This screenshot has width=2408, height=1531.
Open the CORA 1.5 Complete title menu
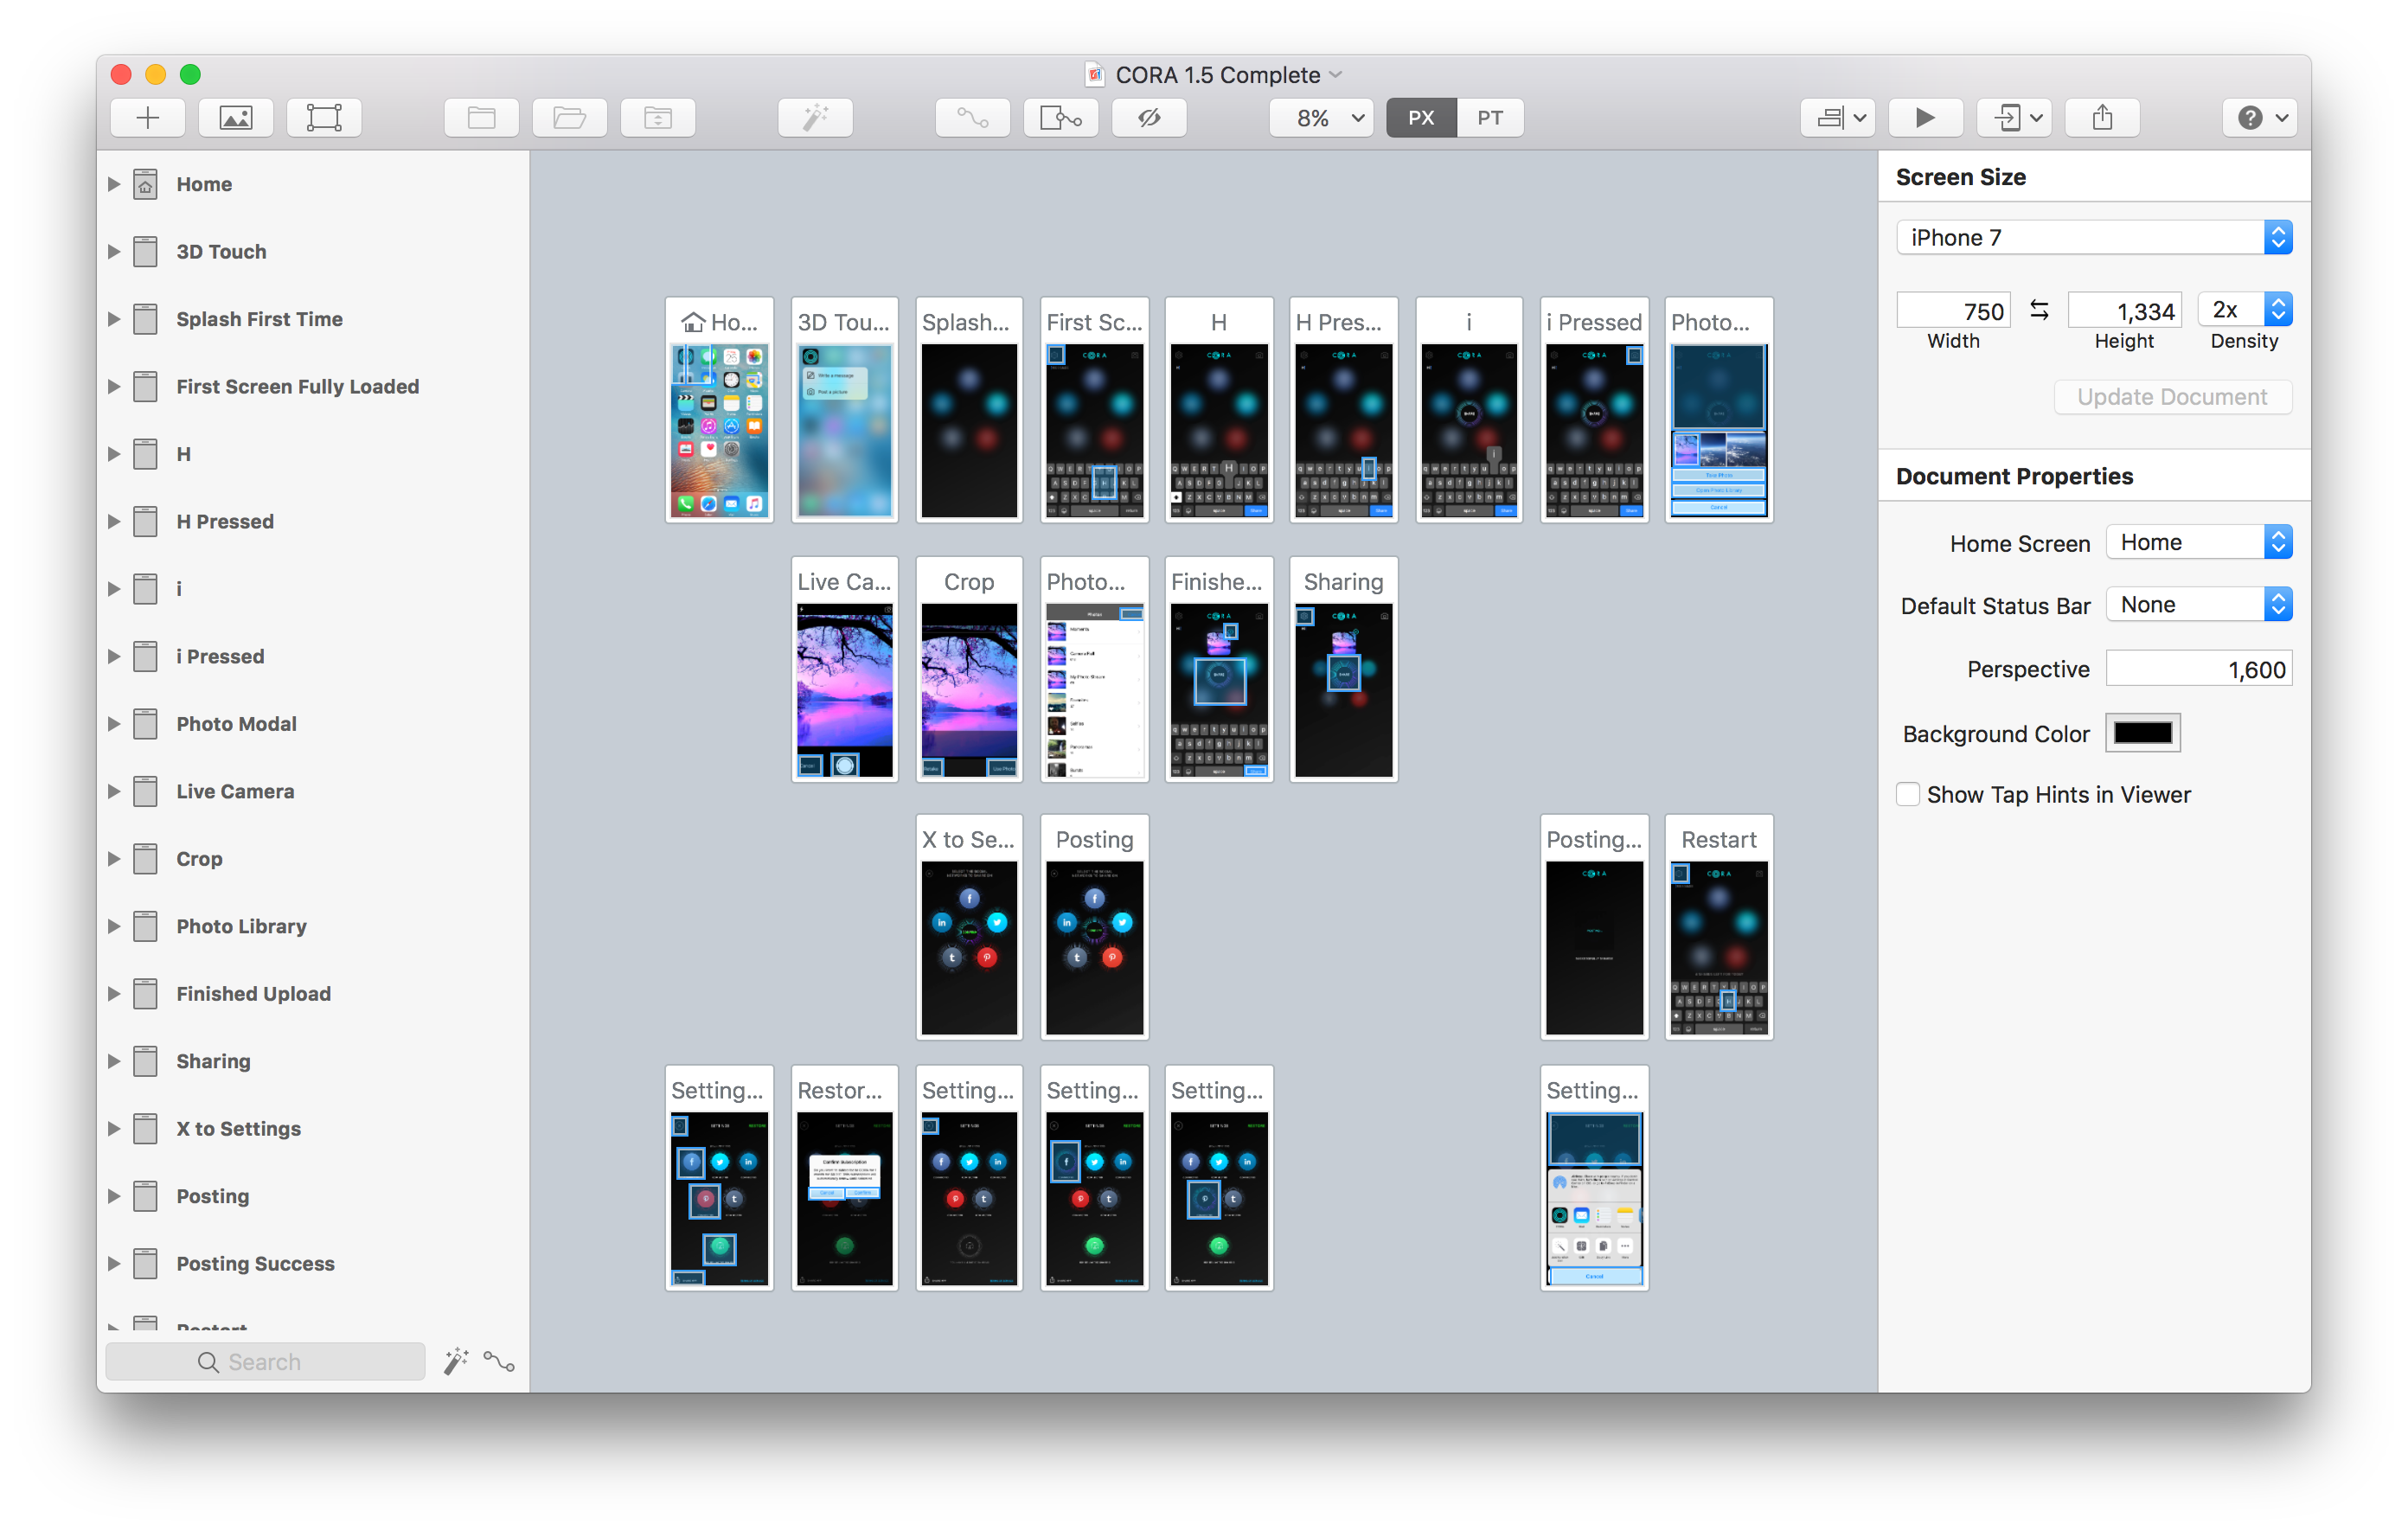point(1215,74)
